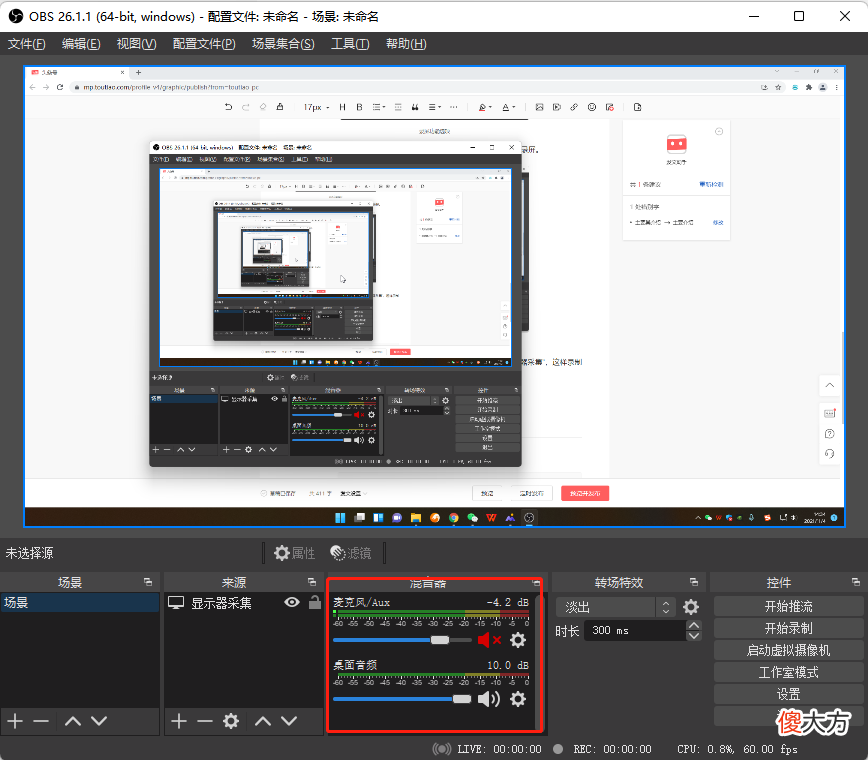Image resolution: width=868 pixels, height=760 pixels.
Task: Open the 帮助(H) menu
Action: coord(406,44)
